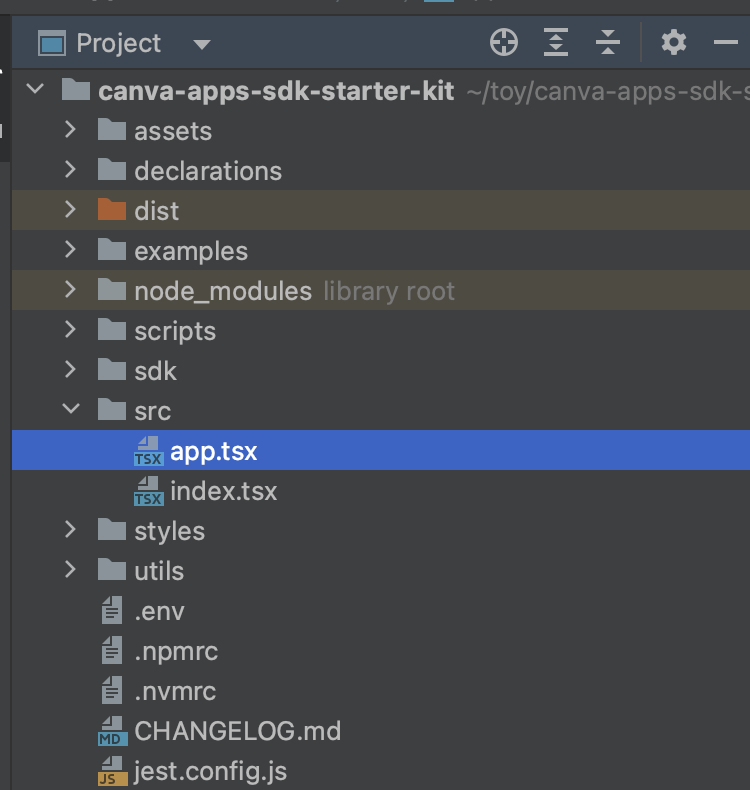Viewport: 750px width, 790px height.
Task: Click the Project view window icon
Action: [x=52, y=43]
